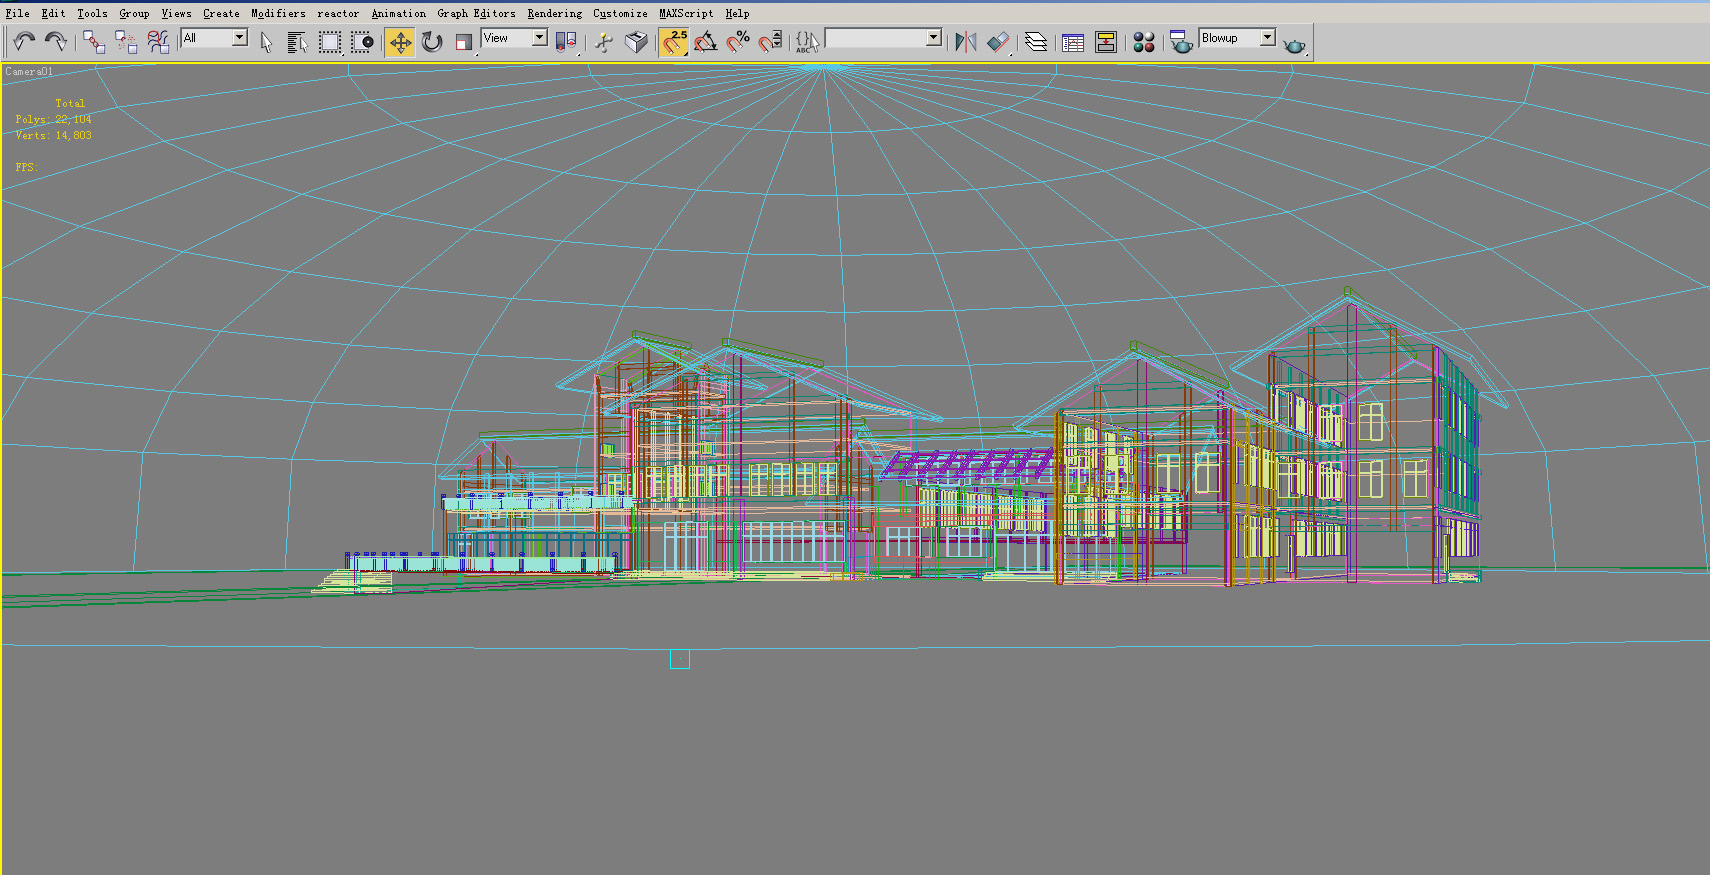The image size is (1710, 875).
Task: Expand the All selection filter dropdown
Action: click(240, 38)
